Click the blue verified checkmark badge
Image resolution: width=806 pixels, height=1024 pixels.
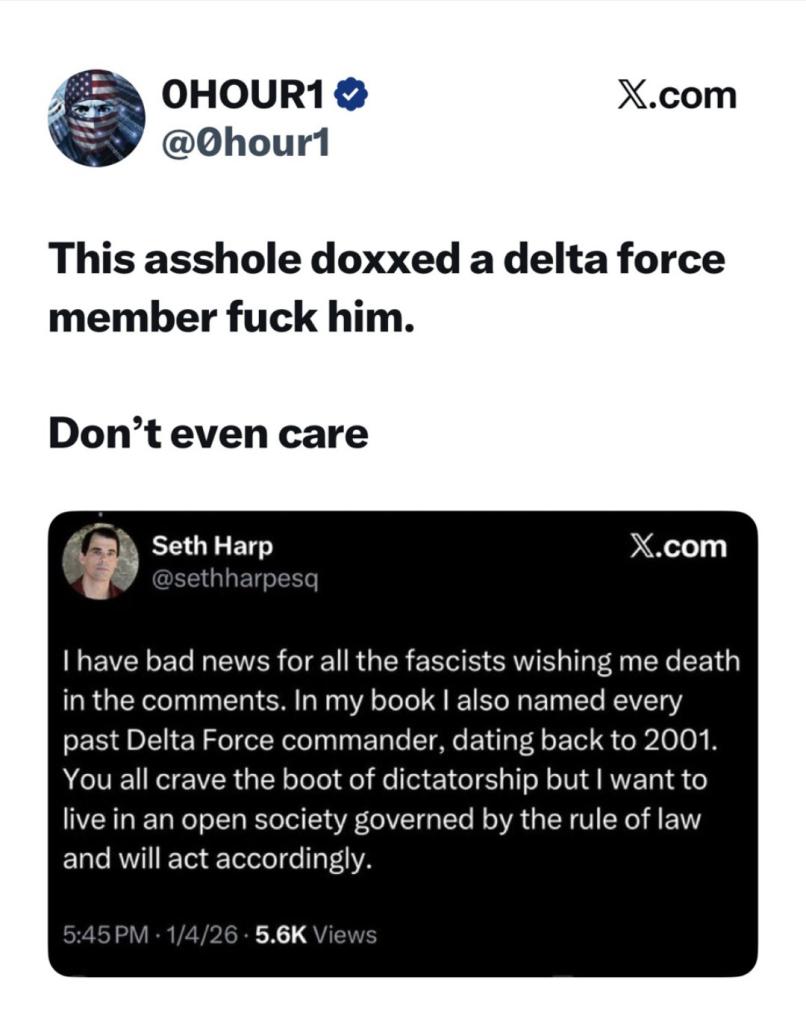click(355, 95)
